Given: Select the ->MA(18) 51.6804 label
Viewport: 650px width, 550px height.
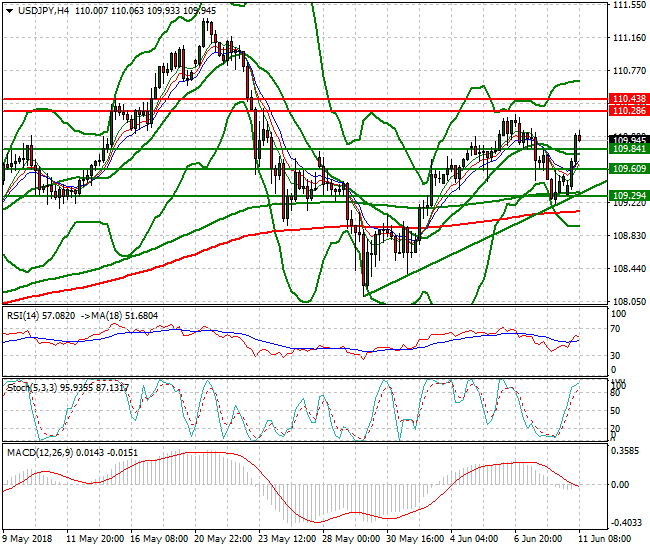Looking at the screenshot, I should (x=119, y=316).
